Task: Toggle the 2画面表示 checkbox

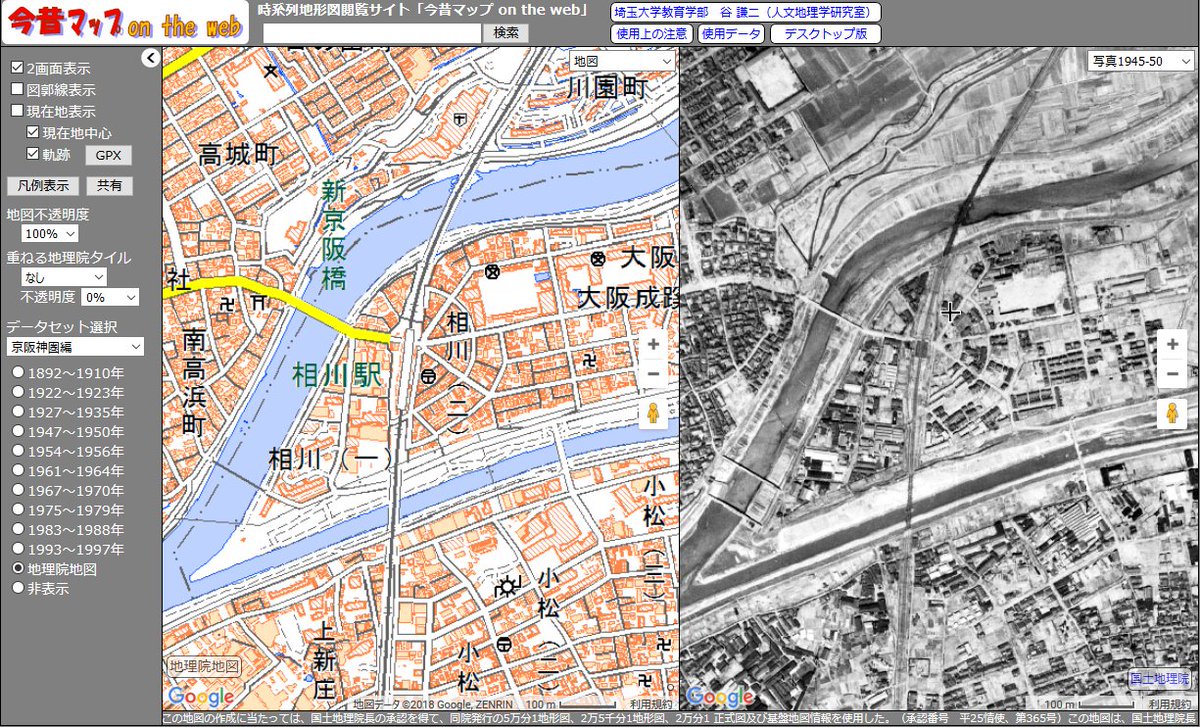Action: click(x=16, y=69)
